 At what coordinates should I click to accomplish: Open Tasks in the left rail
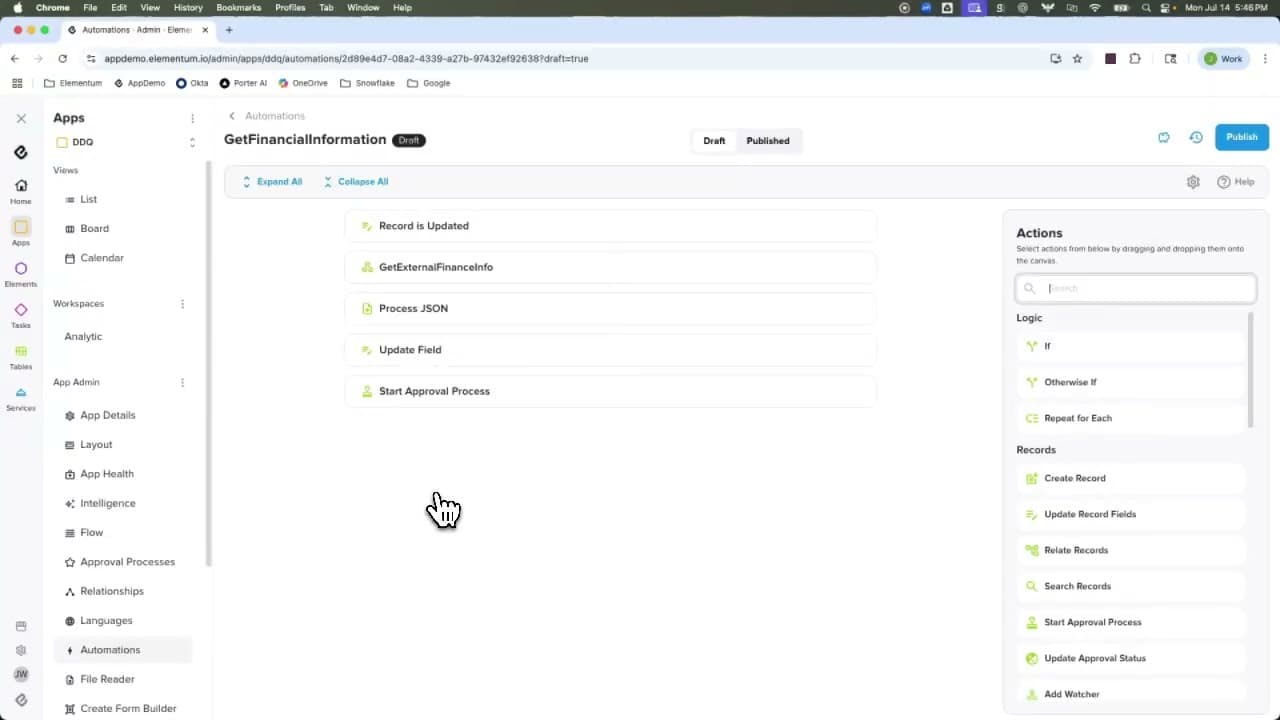(x=21, y=316)
